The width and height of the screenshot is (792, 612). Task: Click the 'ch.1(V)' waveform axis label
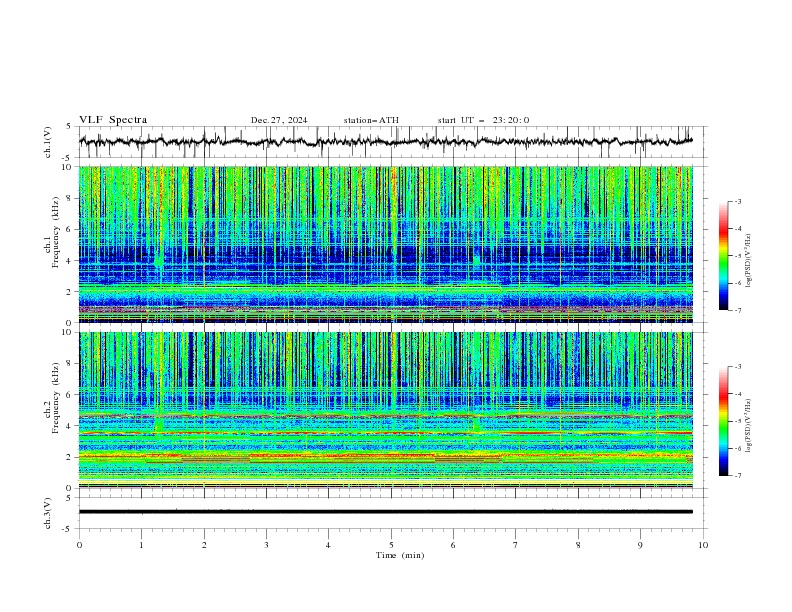pyautogui.click(x=48, y=142)
